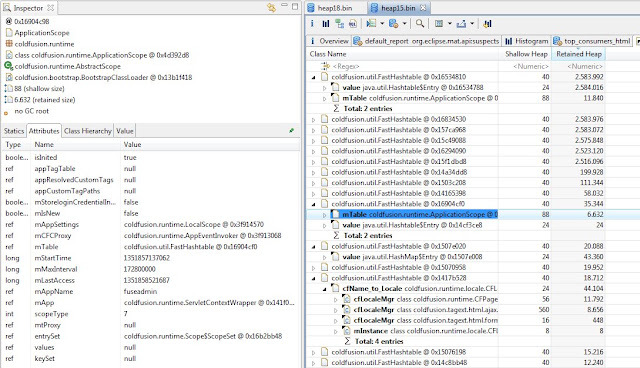Click the file icon next to ApplicationScope in Inspector
640x368 pixels.
click(9, 33)
